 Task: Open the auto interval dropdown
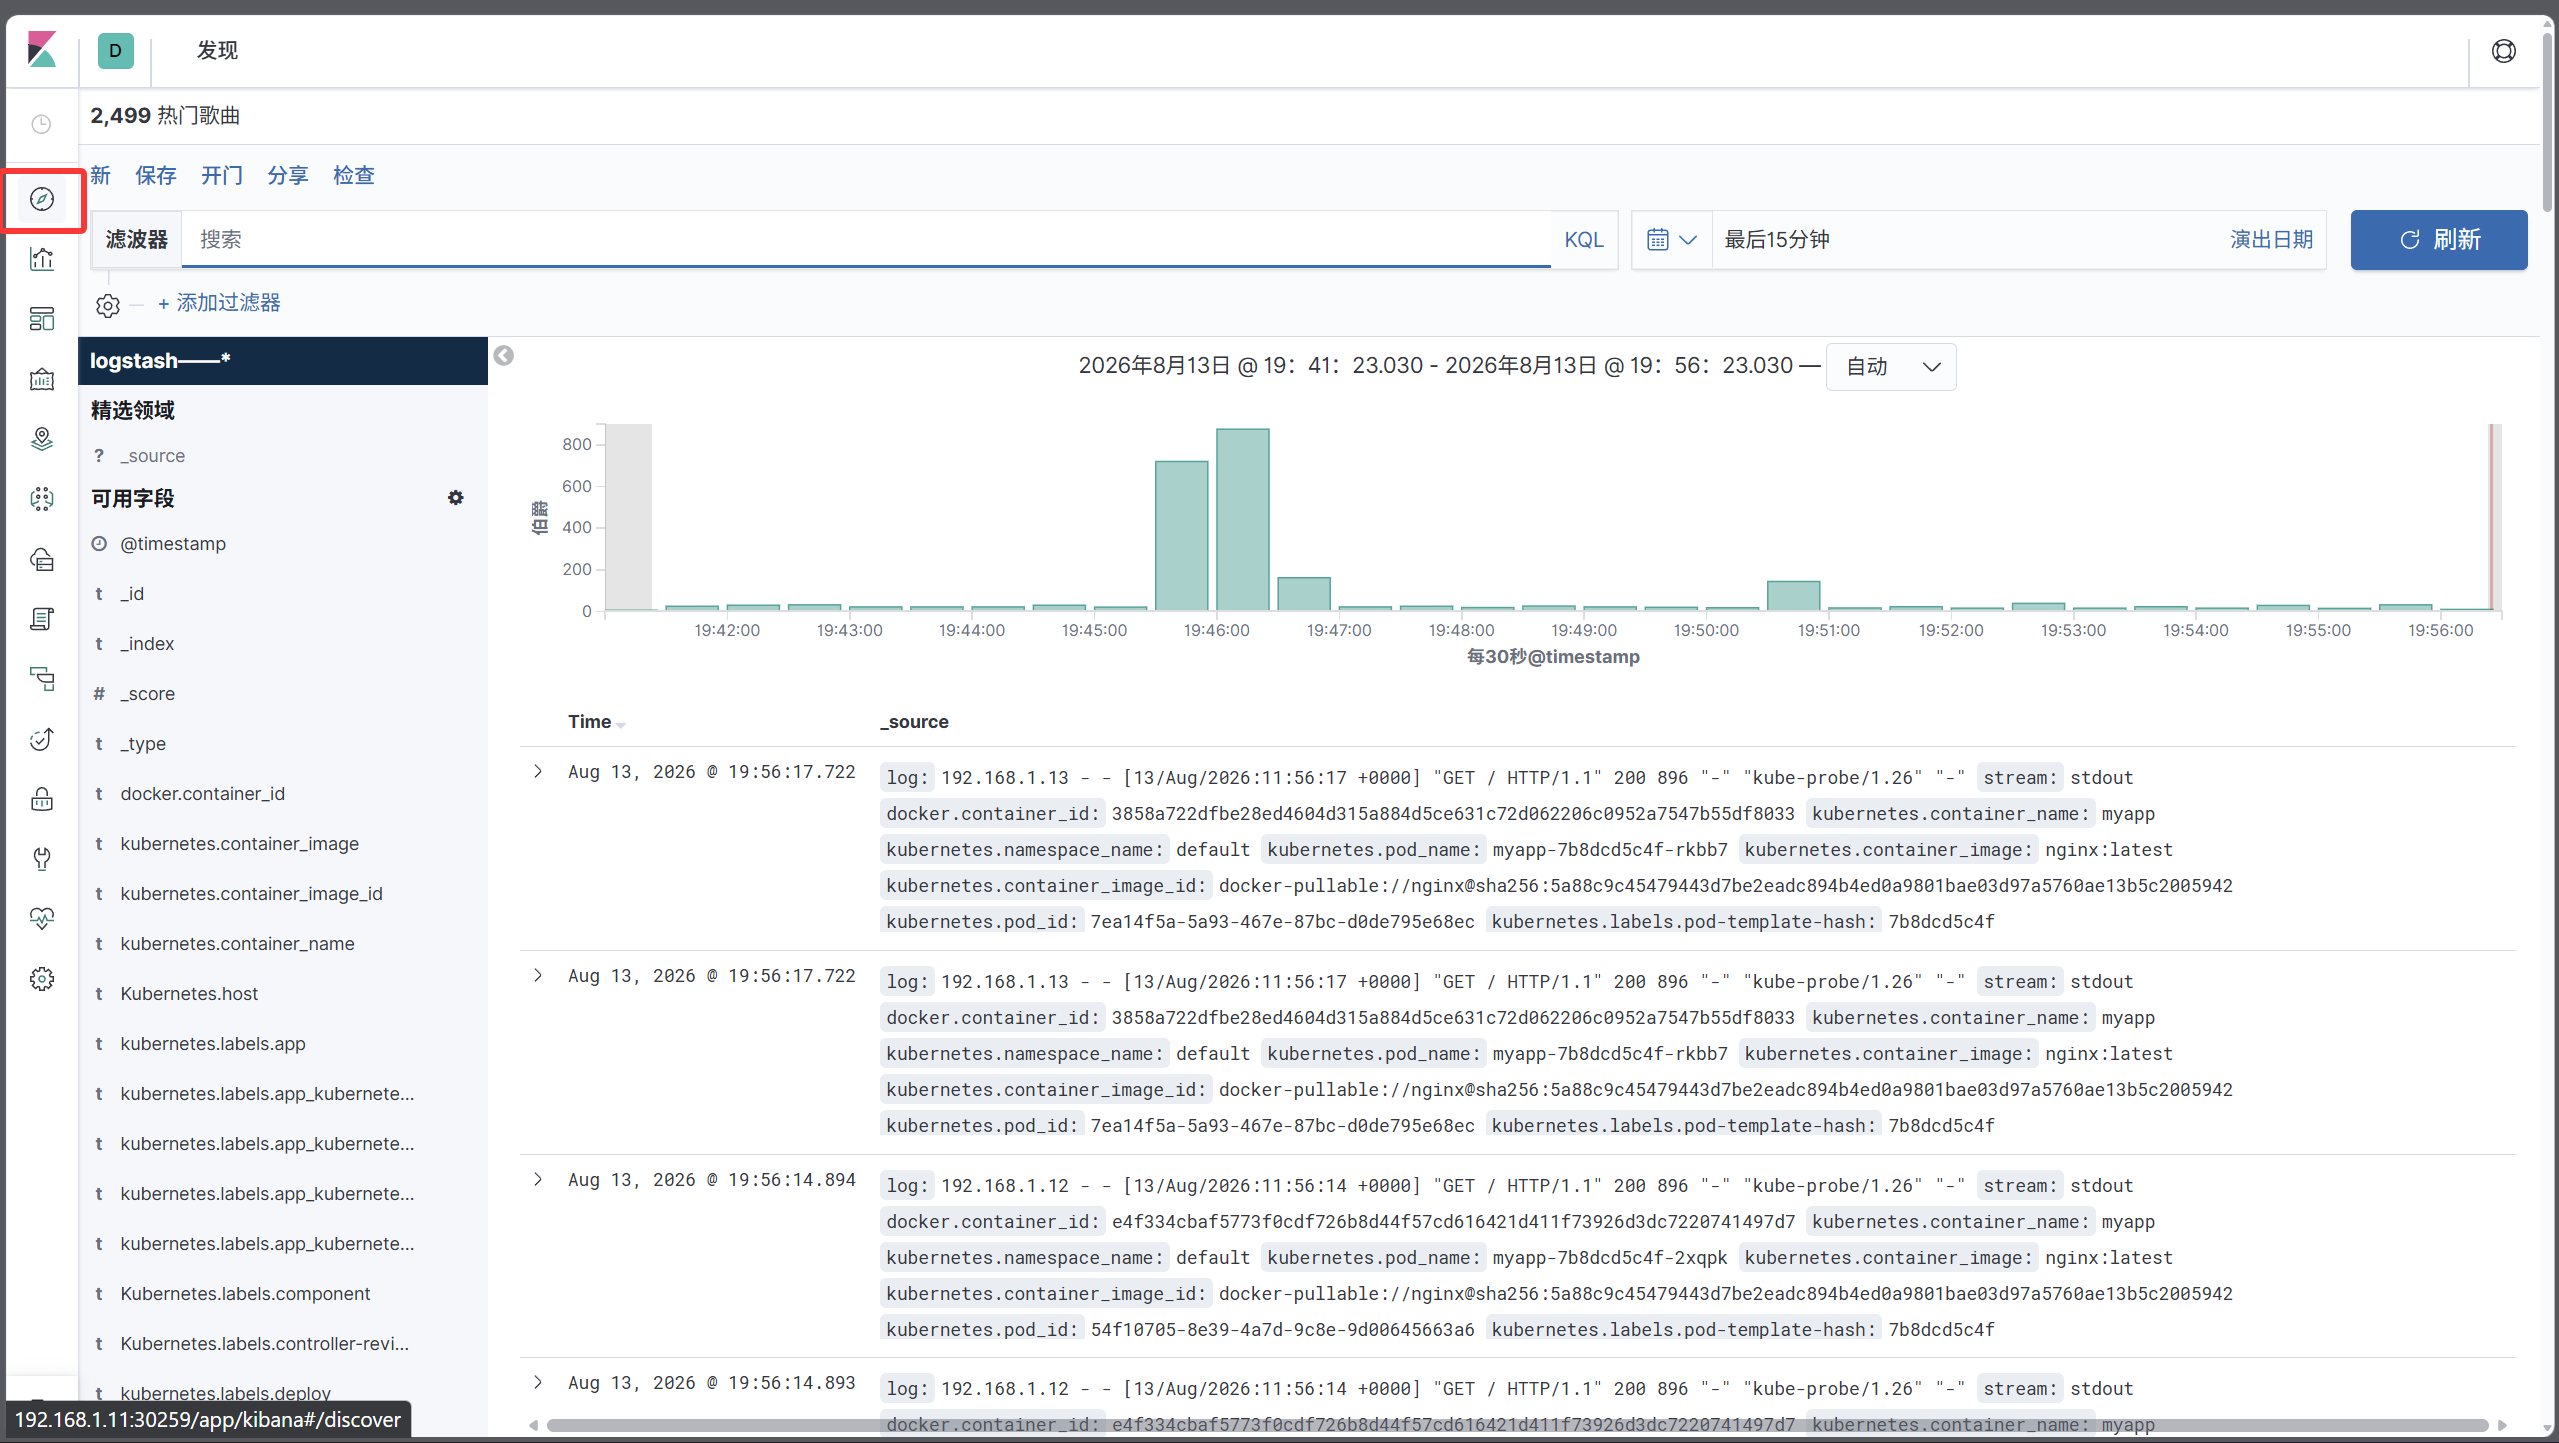1891,367
